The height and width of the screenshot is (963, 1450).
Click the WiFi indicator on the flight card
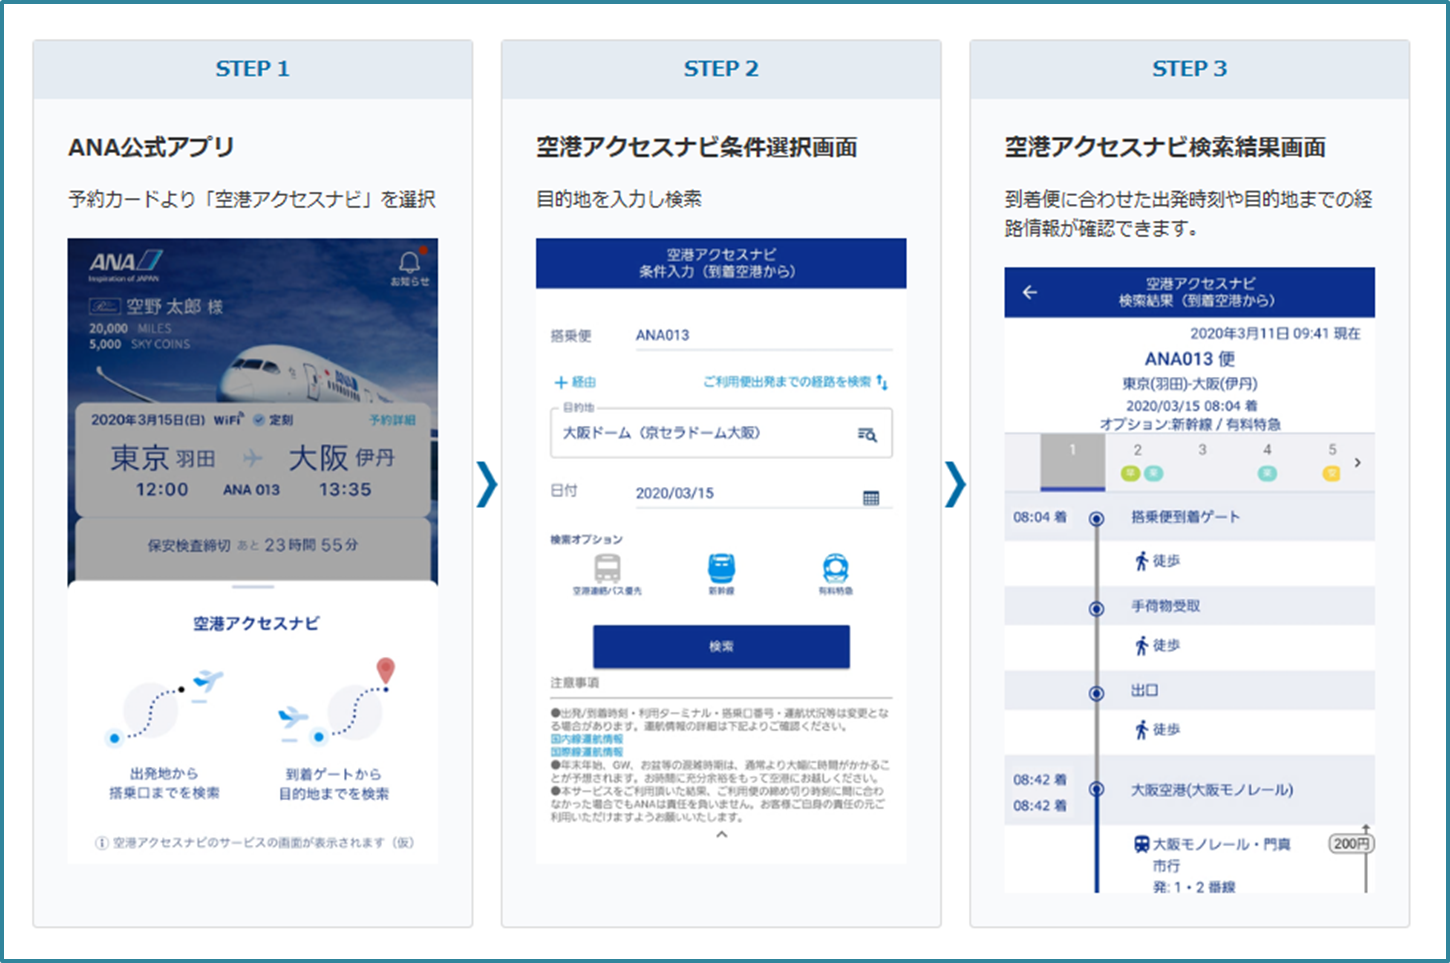229,420
